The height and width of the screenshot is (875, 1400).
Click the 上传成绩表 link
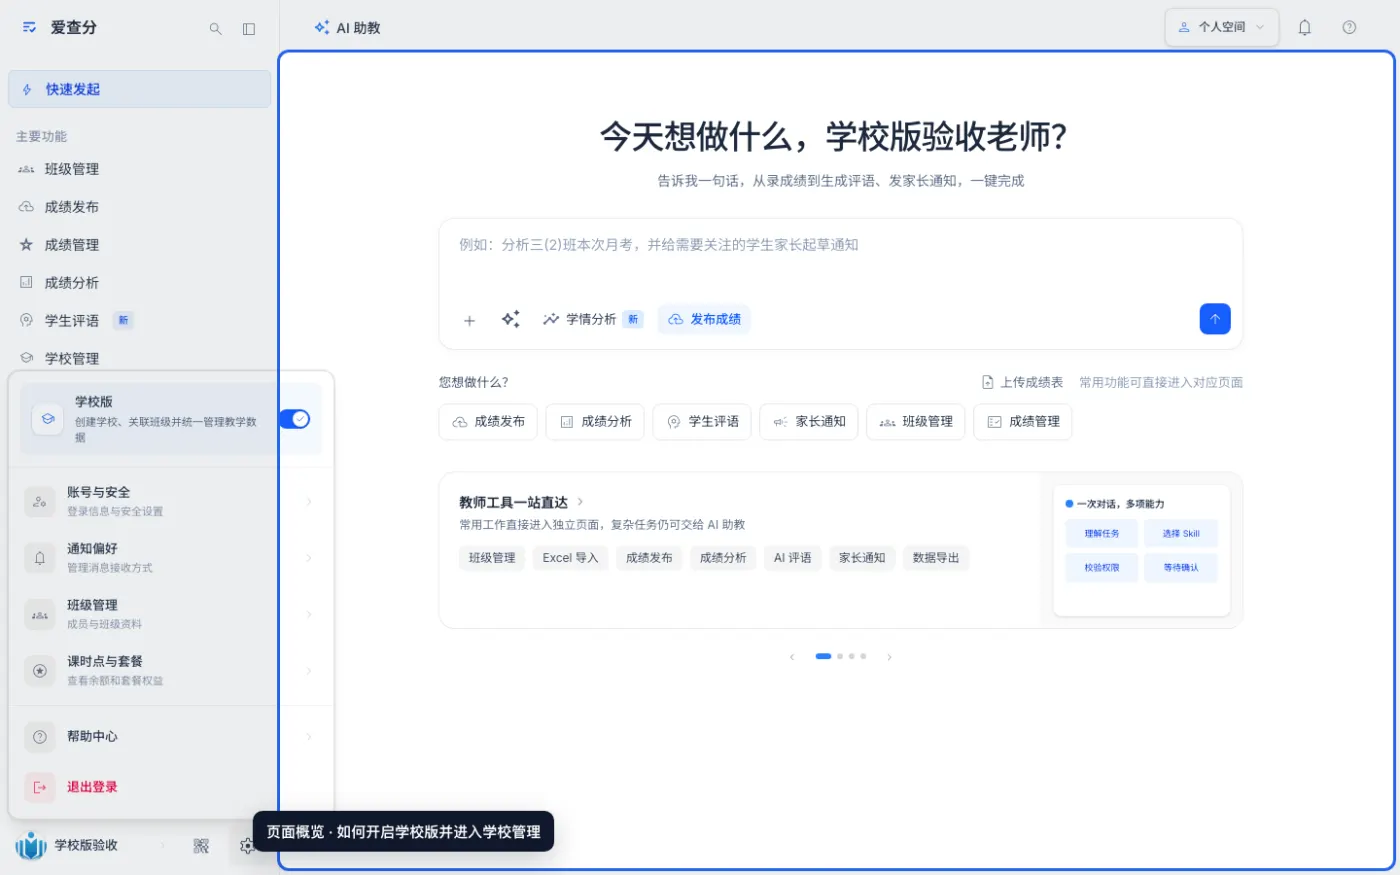coord(1022,382)
